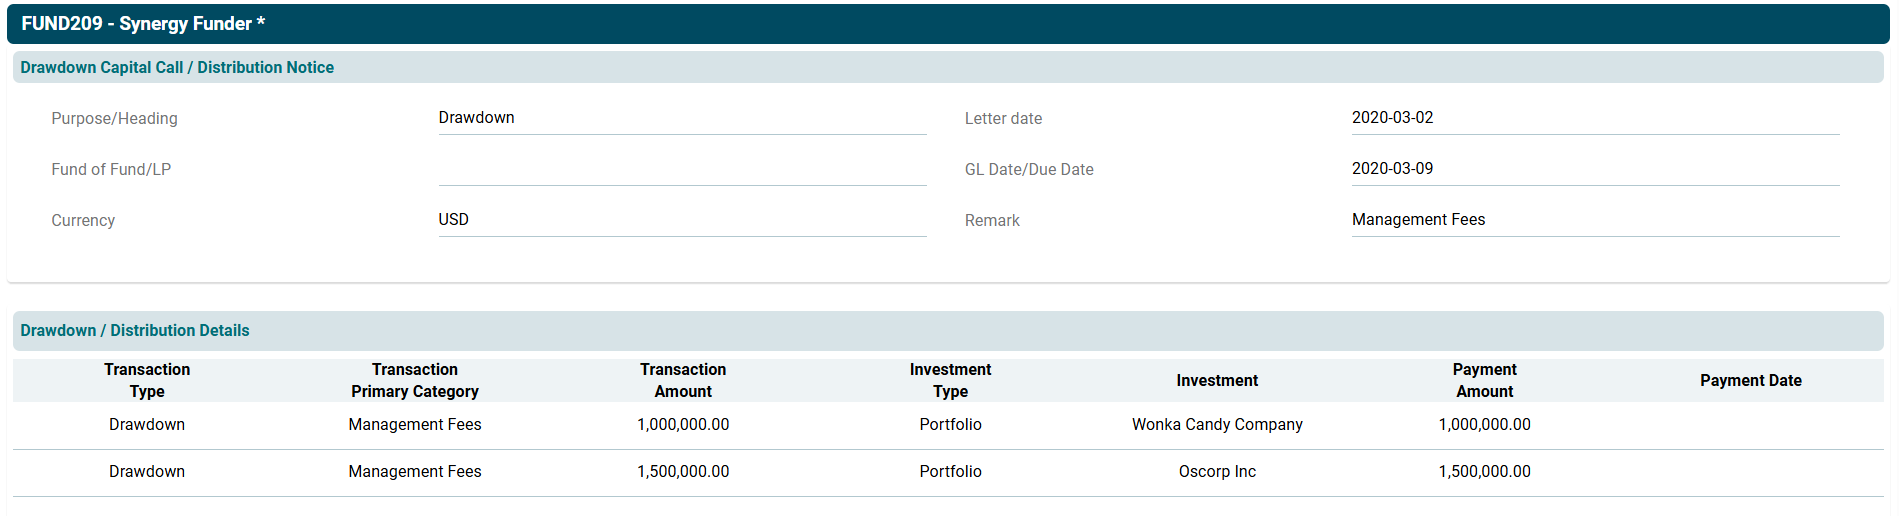Viewport: 1899px width, 516px height.
Task: Click the 1,500,000.00 Payment Amount cell
Action: [x=1484, y=472]
